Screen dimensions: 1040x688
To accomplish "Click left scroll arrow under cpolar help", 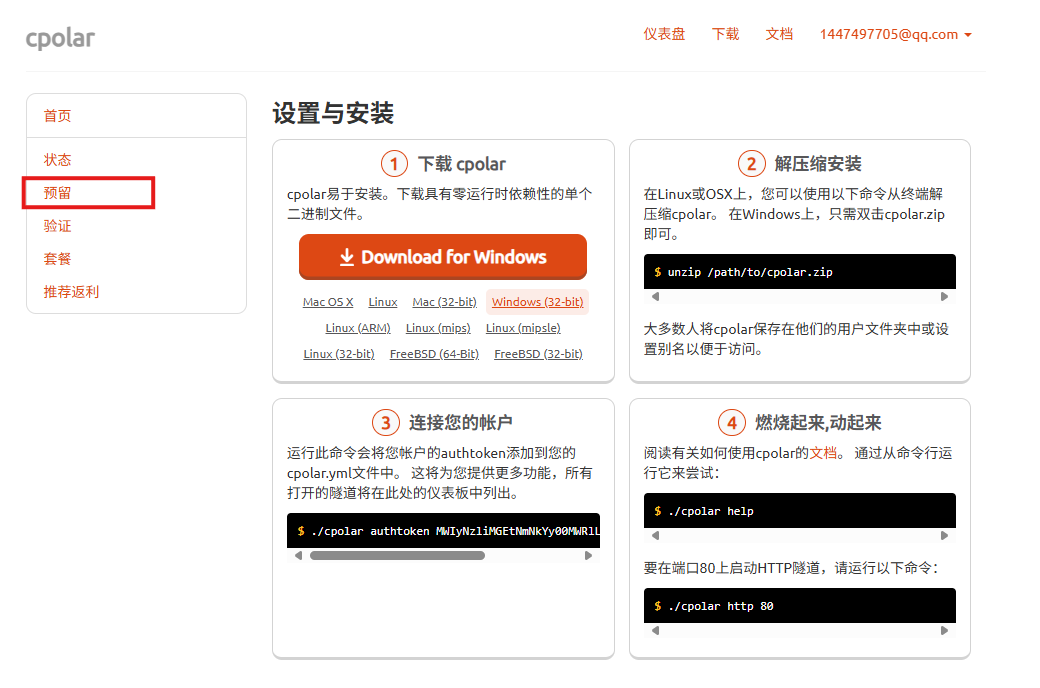I will click(655, 535).
